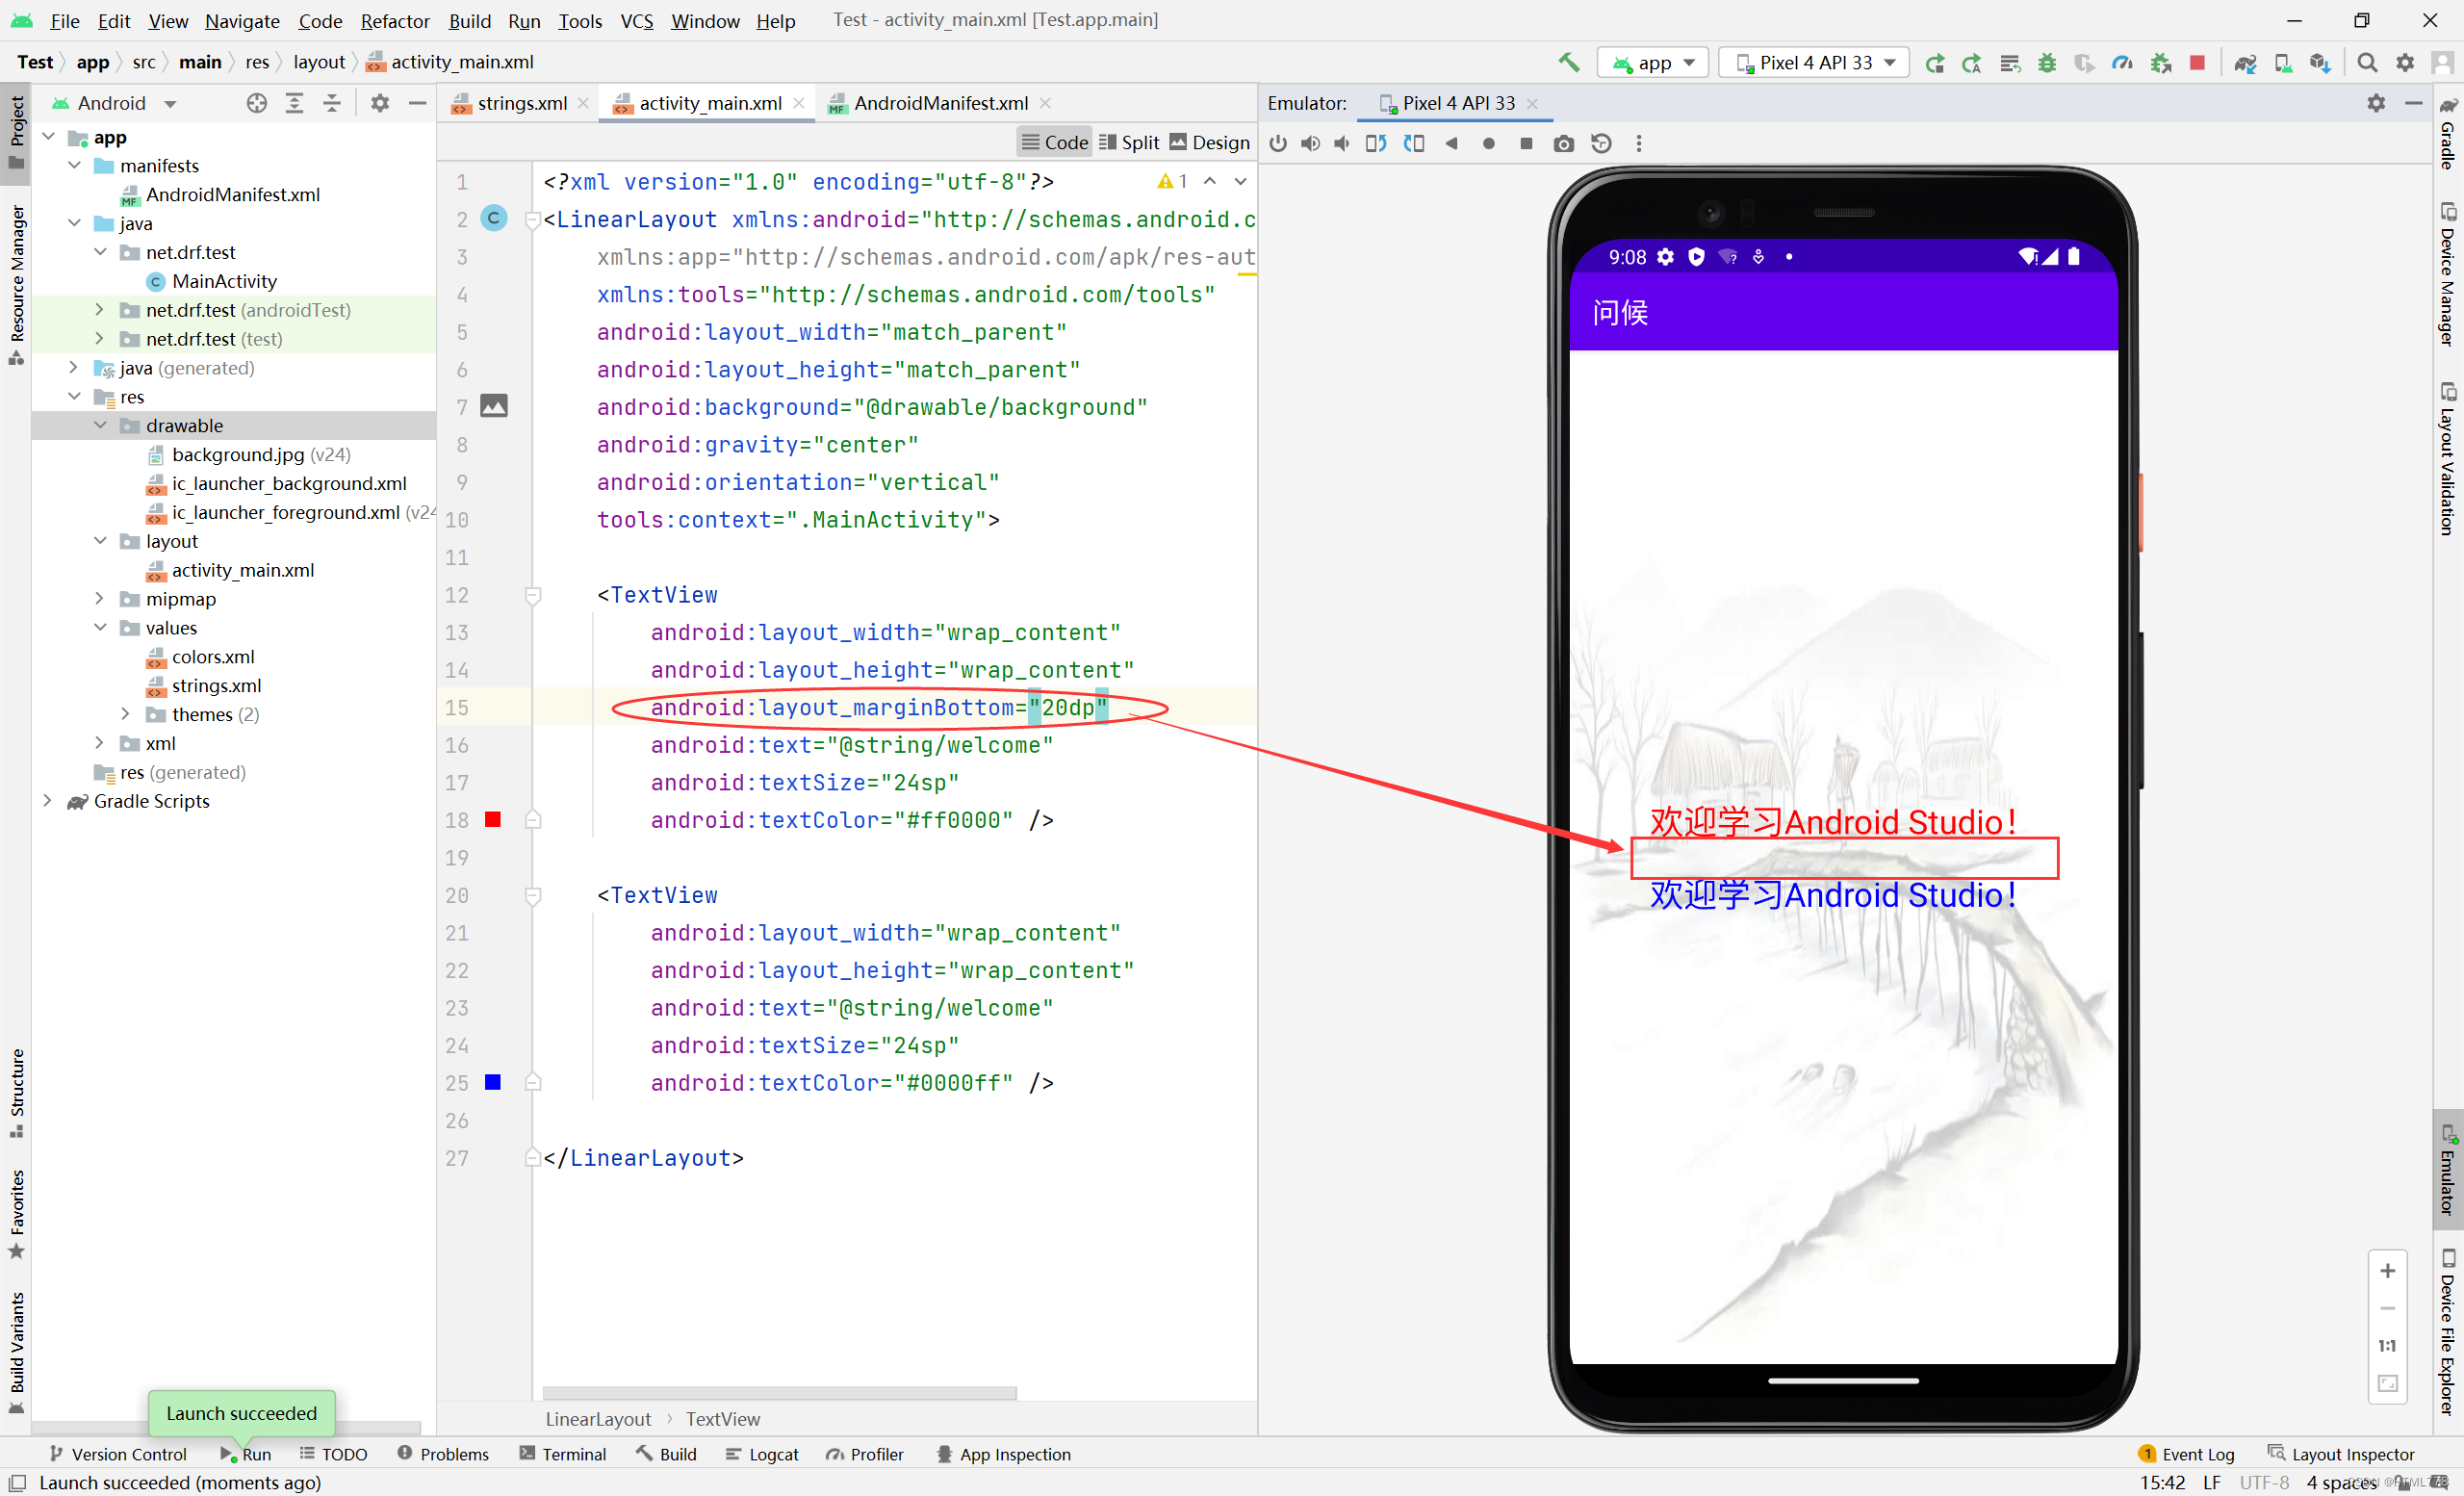
Task: Click Select Opened File target icon
Action: [x=257, y=103]
